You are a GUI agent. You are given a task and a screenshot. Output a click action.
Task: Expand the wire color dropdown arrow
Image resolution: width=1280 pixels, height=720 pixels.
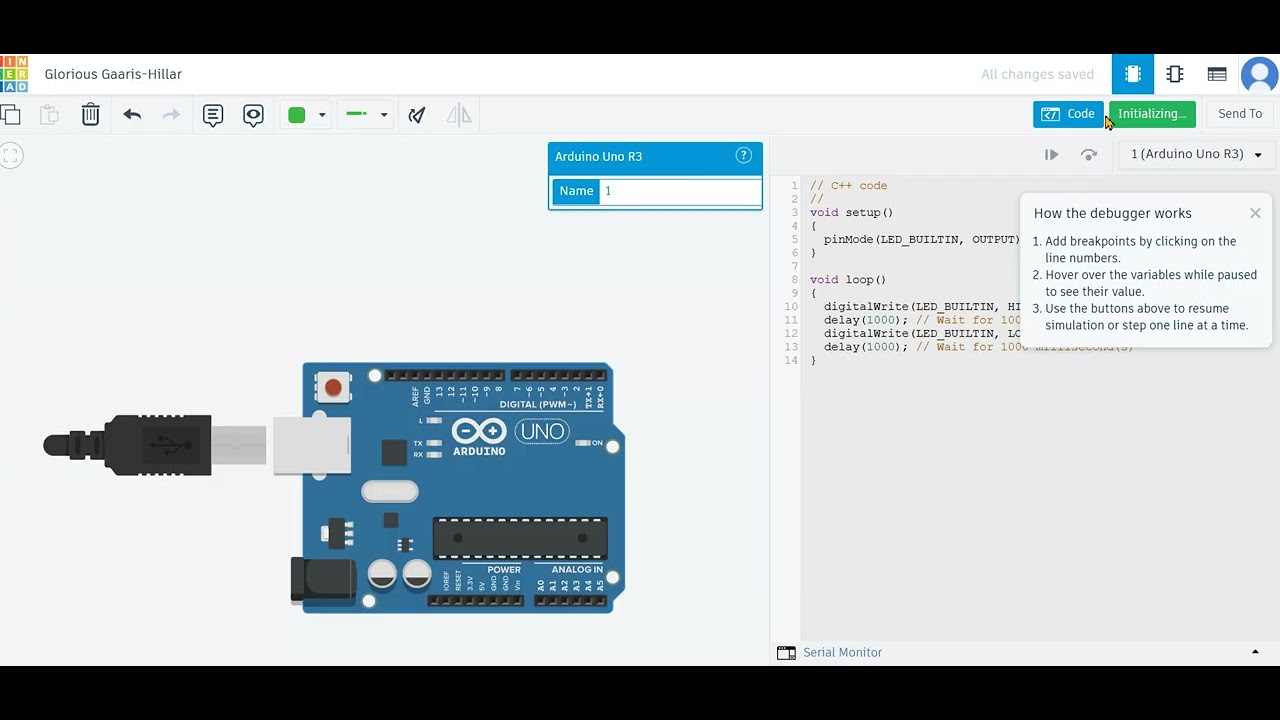[x=322, y=115]
